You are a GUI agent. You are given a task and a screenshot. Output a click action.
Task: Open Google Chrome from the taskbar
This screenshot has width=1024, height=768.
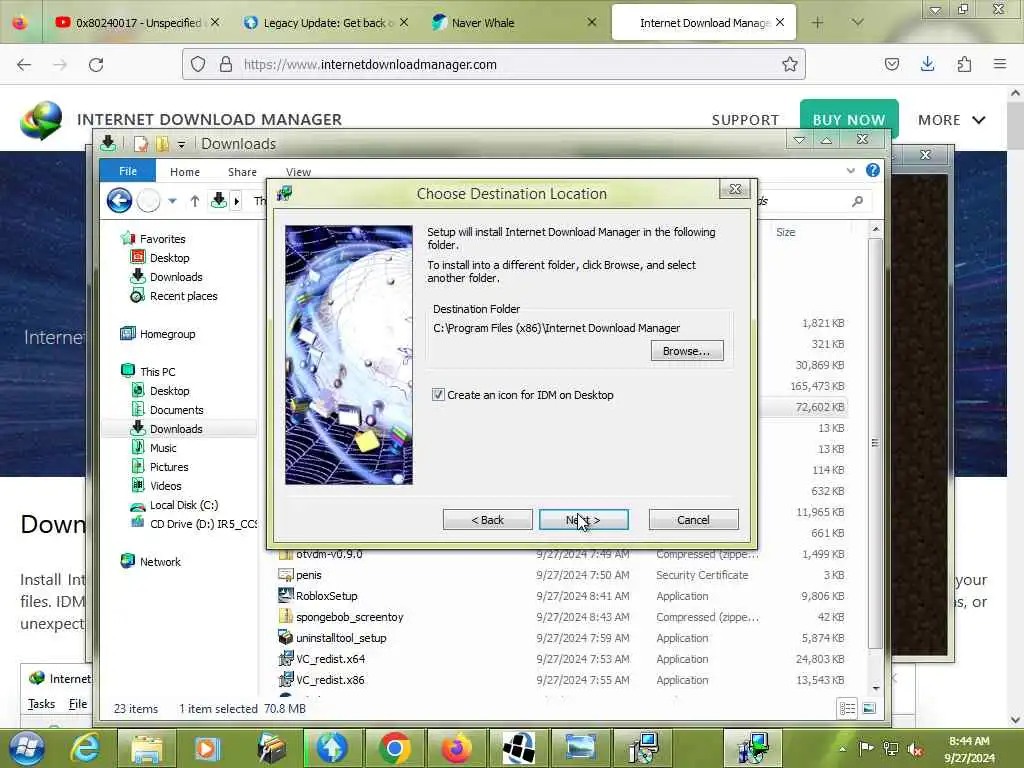tap(394, 748)
